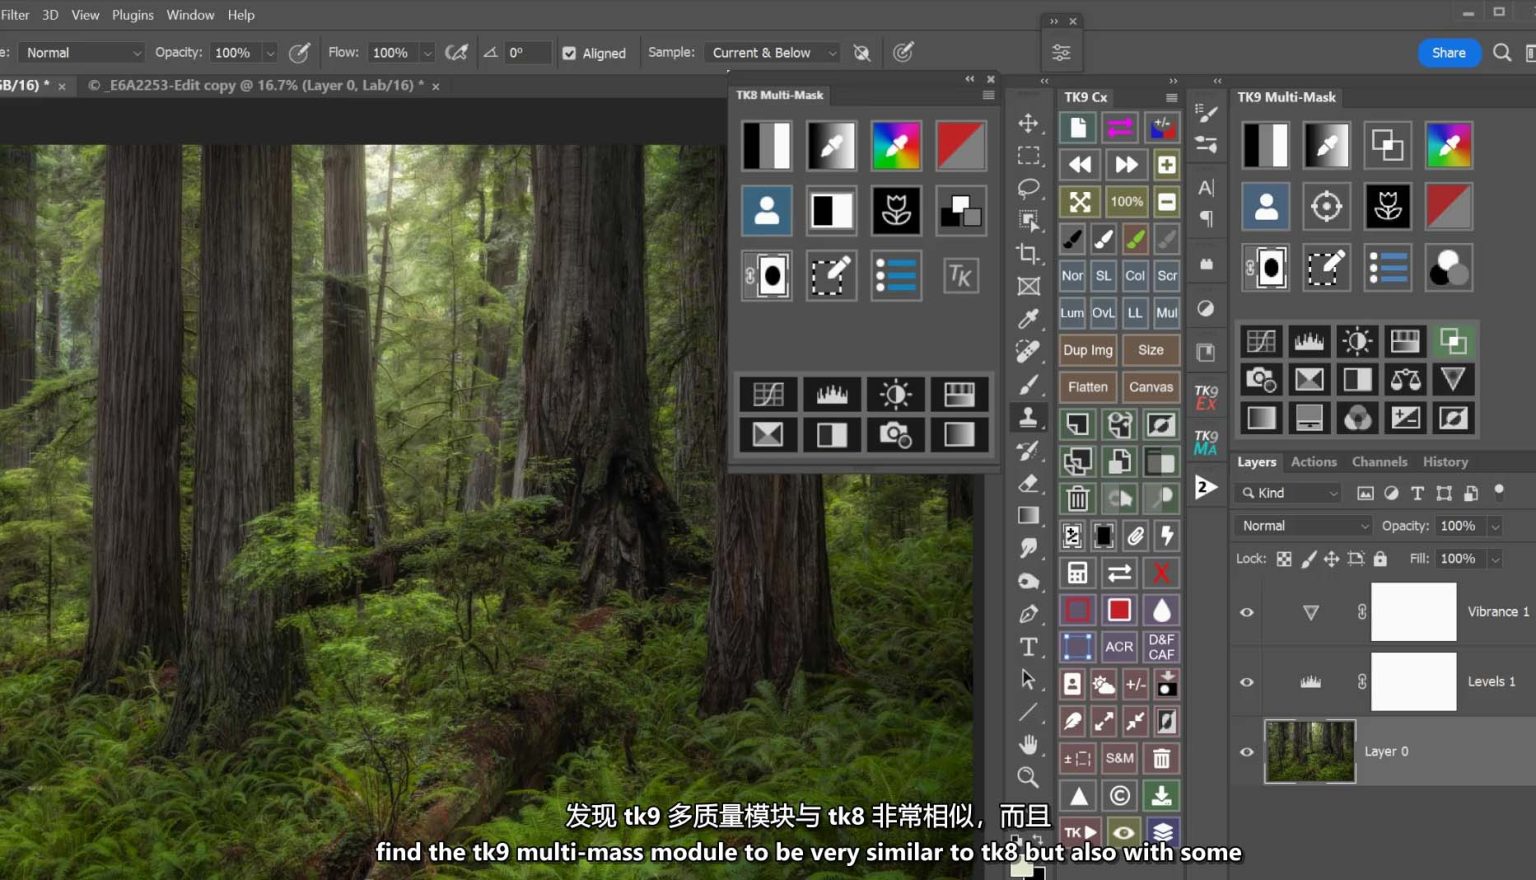Screen dimensions: 1536x880
Task: Click the TK8 color wheel mask icon
Action: pyautogui.click(x=895, y=146)
